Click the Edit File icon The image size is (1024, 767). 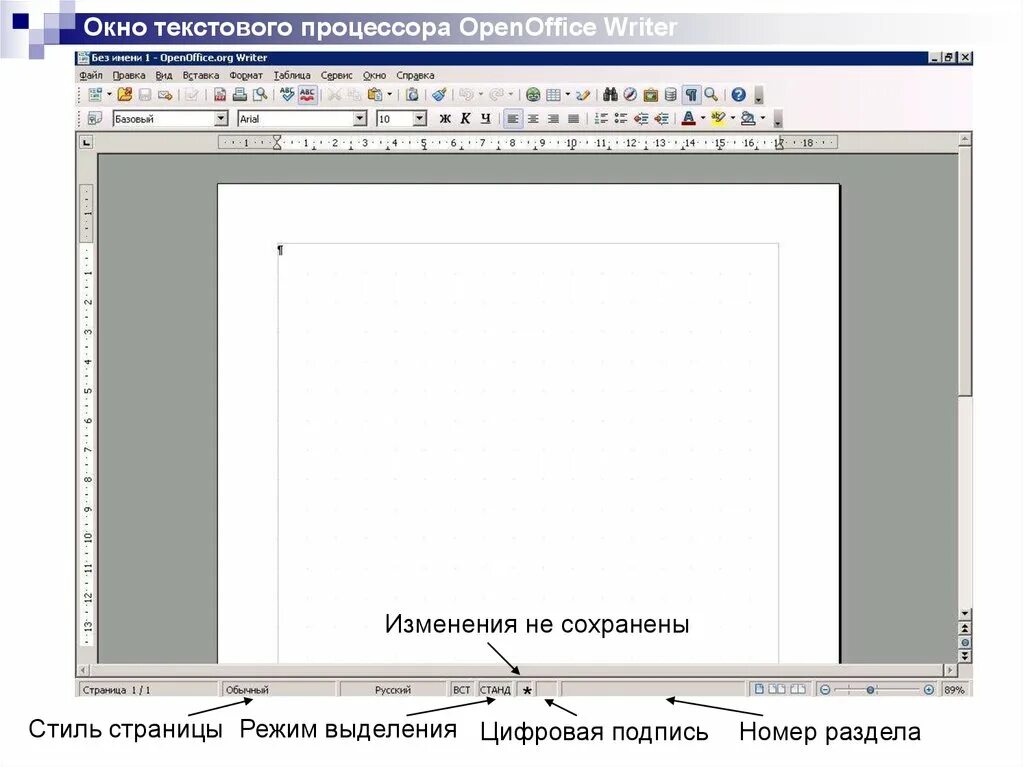pyautogui.click(x=192, y=95)
